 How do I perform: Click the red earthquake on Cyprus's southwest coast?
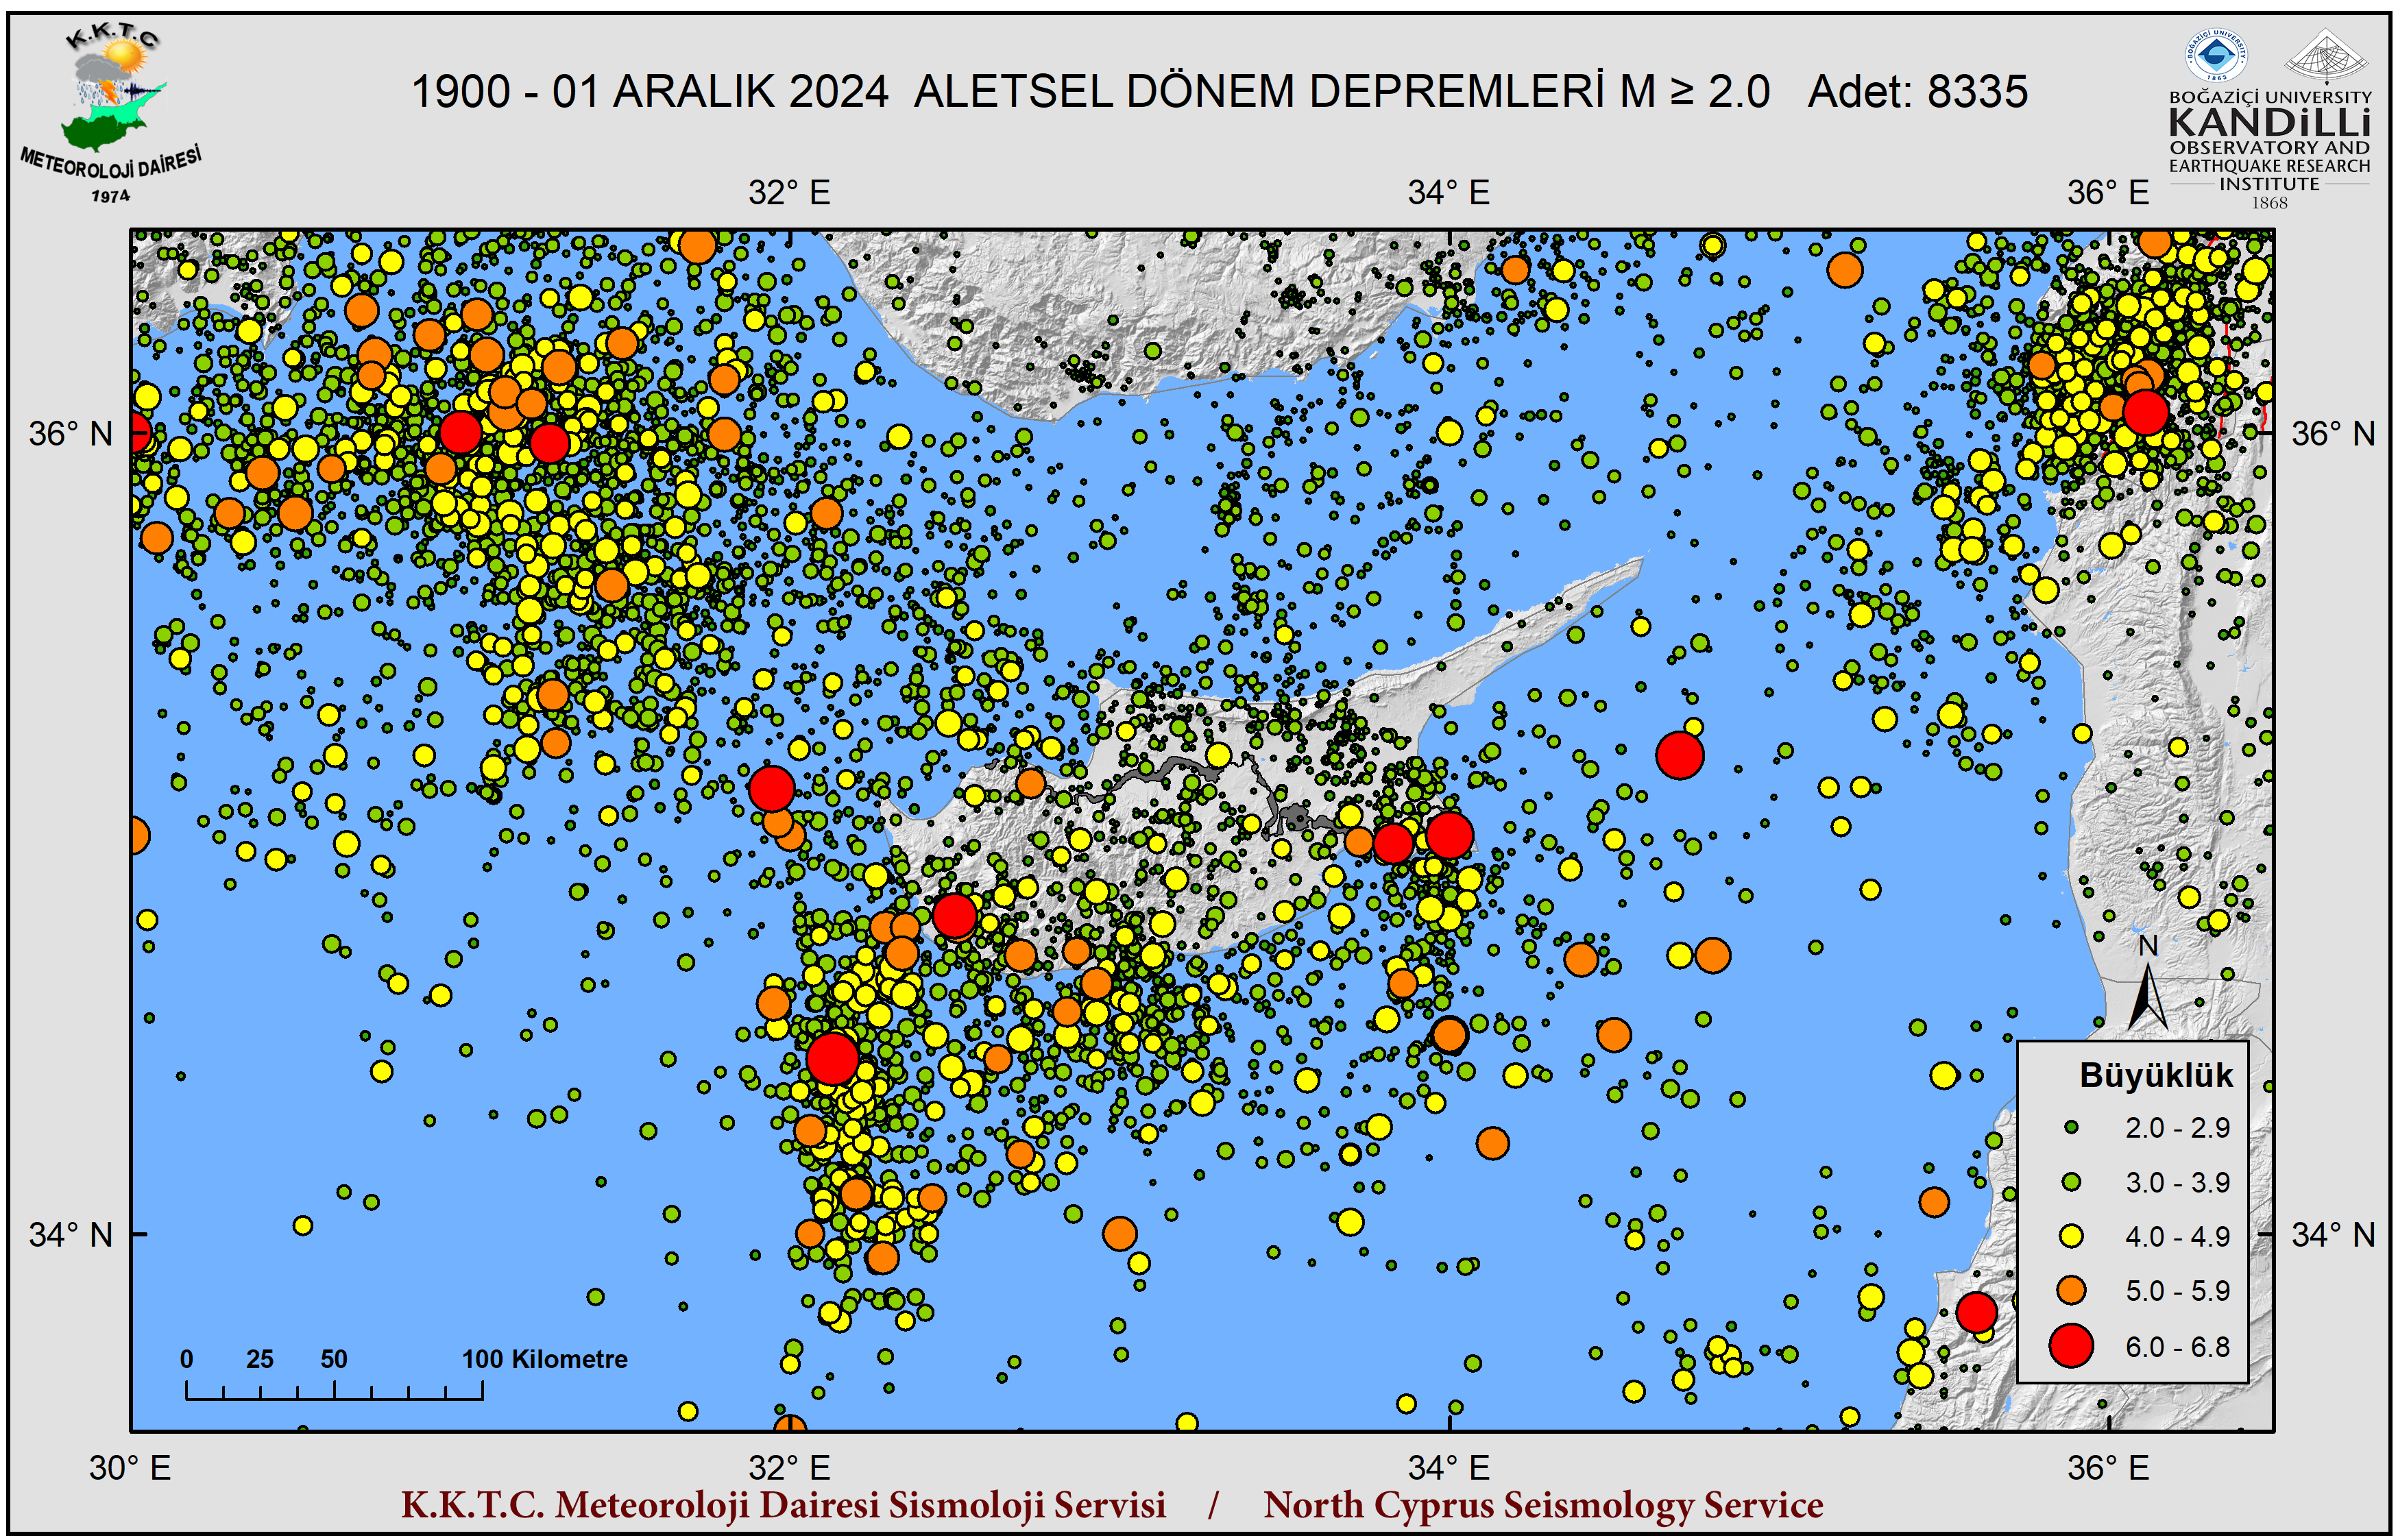pyautogui.click(x=954, y=916)
